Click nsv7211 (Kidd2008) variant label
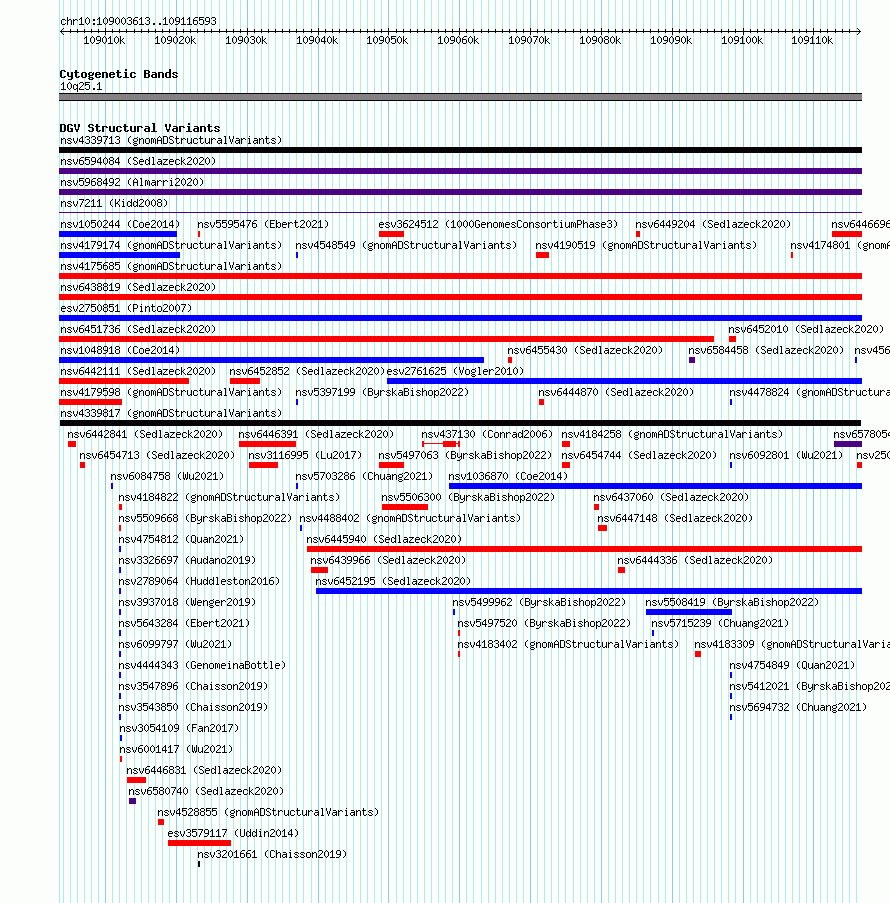This screenshot has height=903, width=890. click(114, 203)
